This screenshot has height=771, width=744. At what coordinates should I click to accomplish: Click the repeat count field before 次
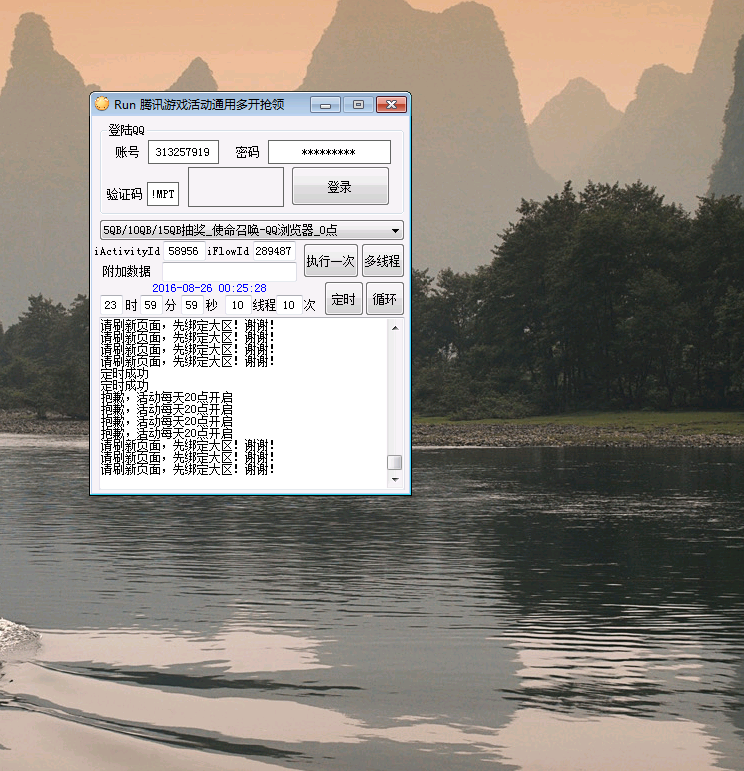point(289,305)
